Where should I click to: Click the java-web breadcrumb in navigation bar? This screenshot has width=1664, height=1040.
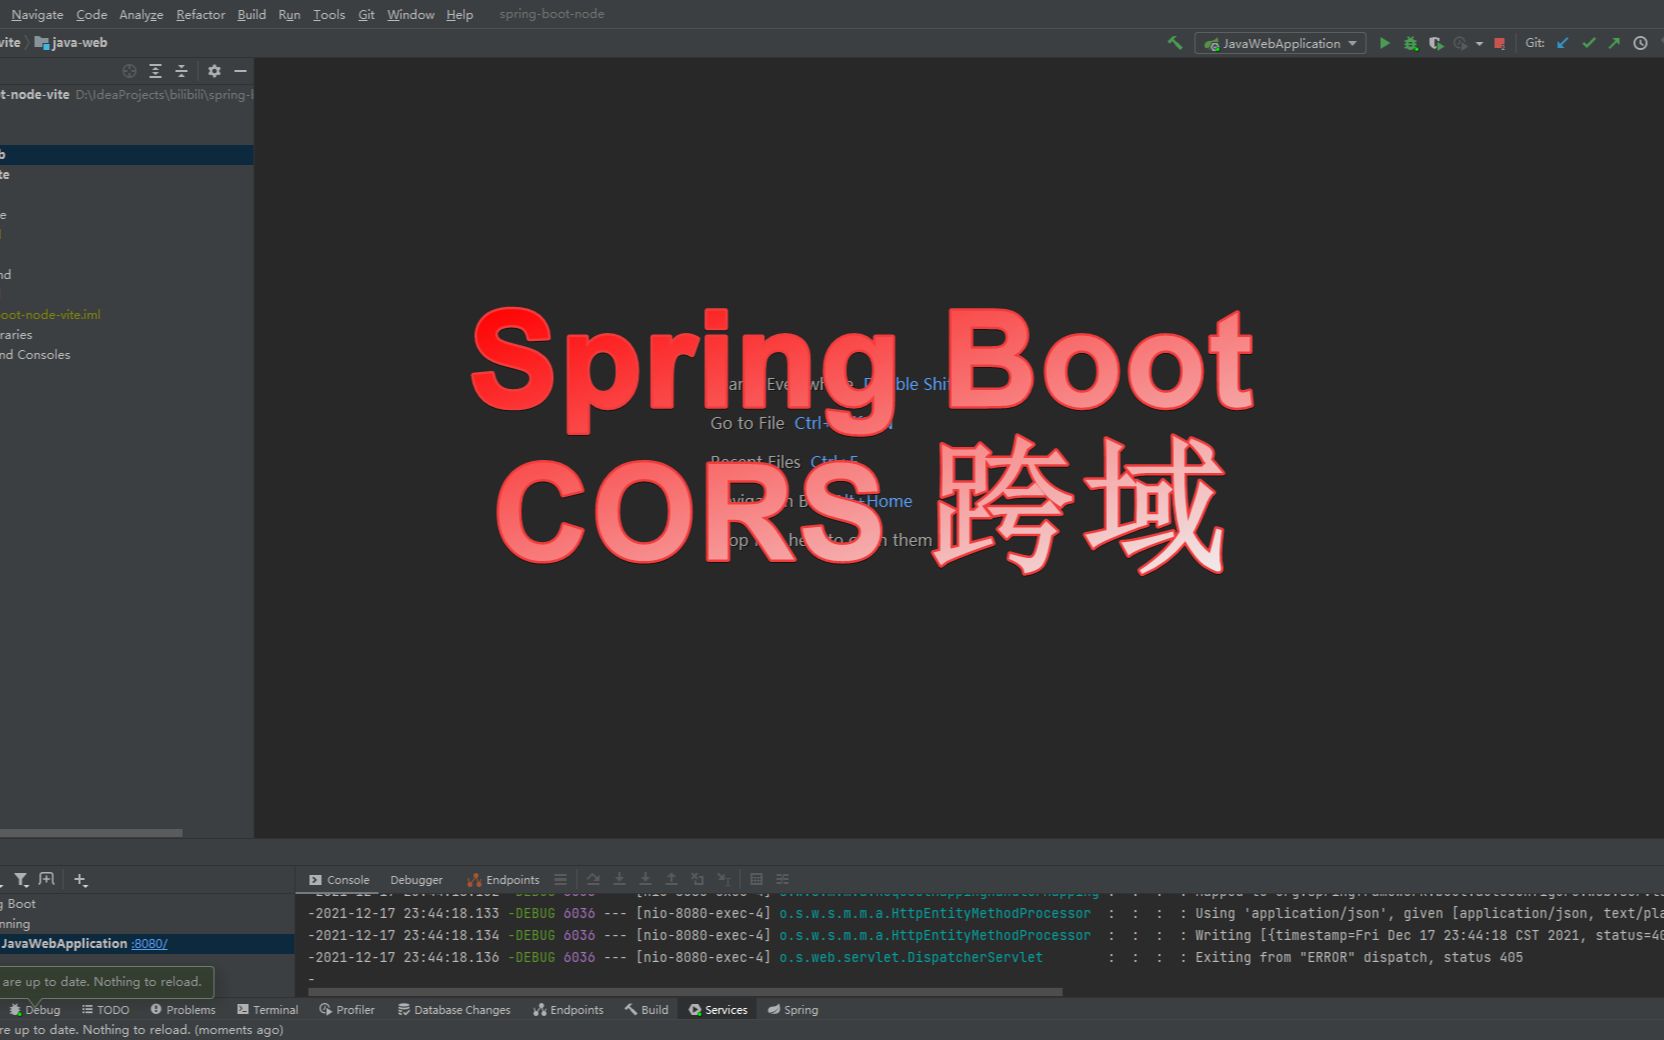click(x=71, y=43)
